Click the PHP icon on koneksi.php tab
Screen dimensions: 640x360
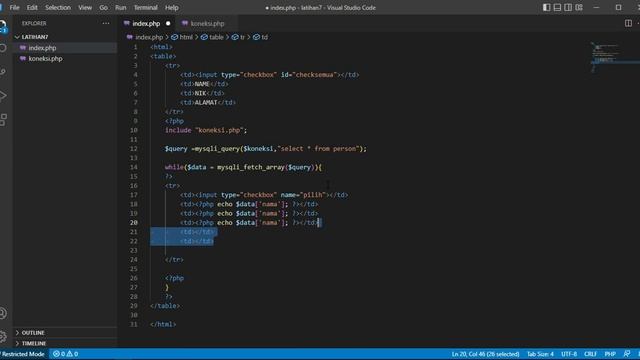point(185,23)
